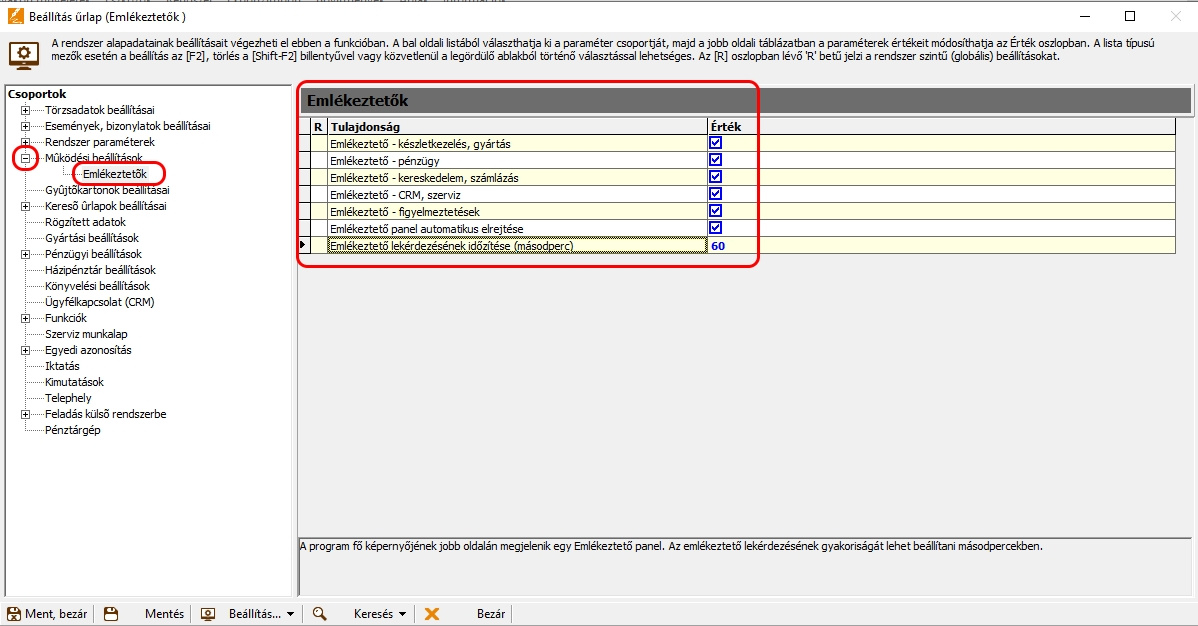Screen dimensions: 1198x626
Task: Uncheck Emlékeztető - készletkezelés, gyártás checkbox
Action: click(715, 143)
